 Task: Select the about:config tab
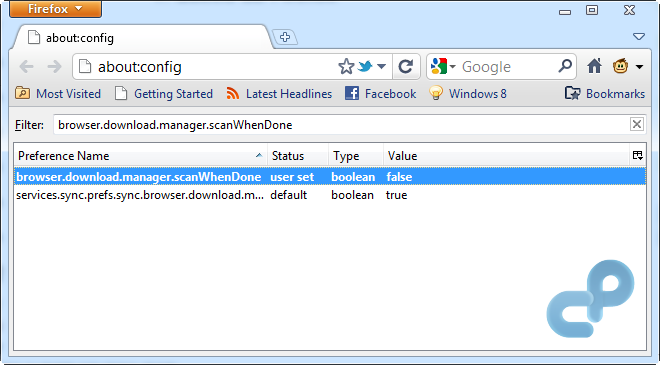click(x=143, y=38)
